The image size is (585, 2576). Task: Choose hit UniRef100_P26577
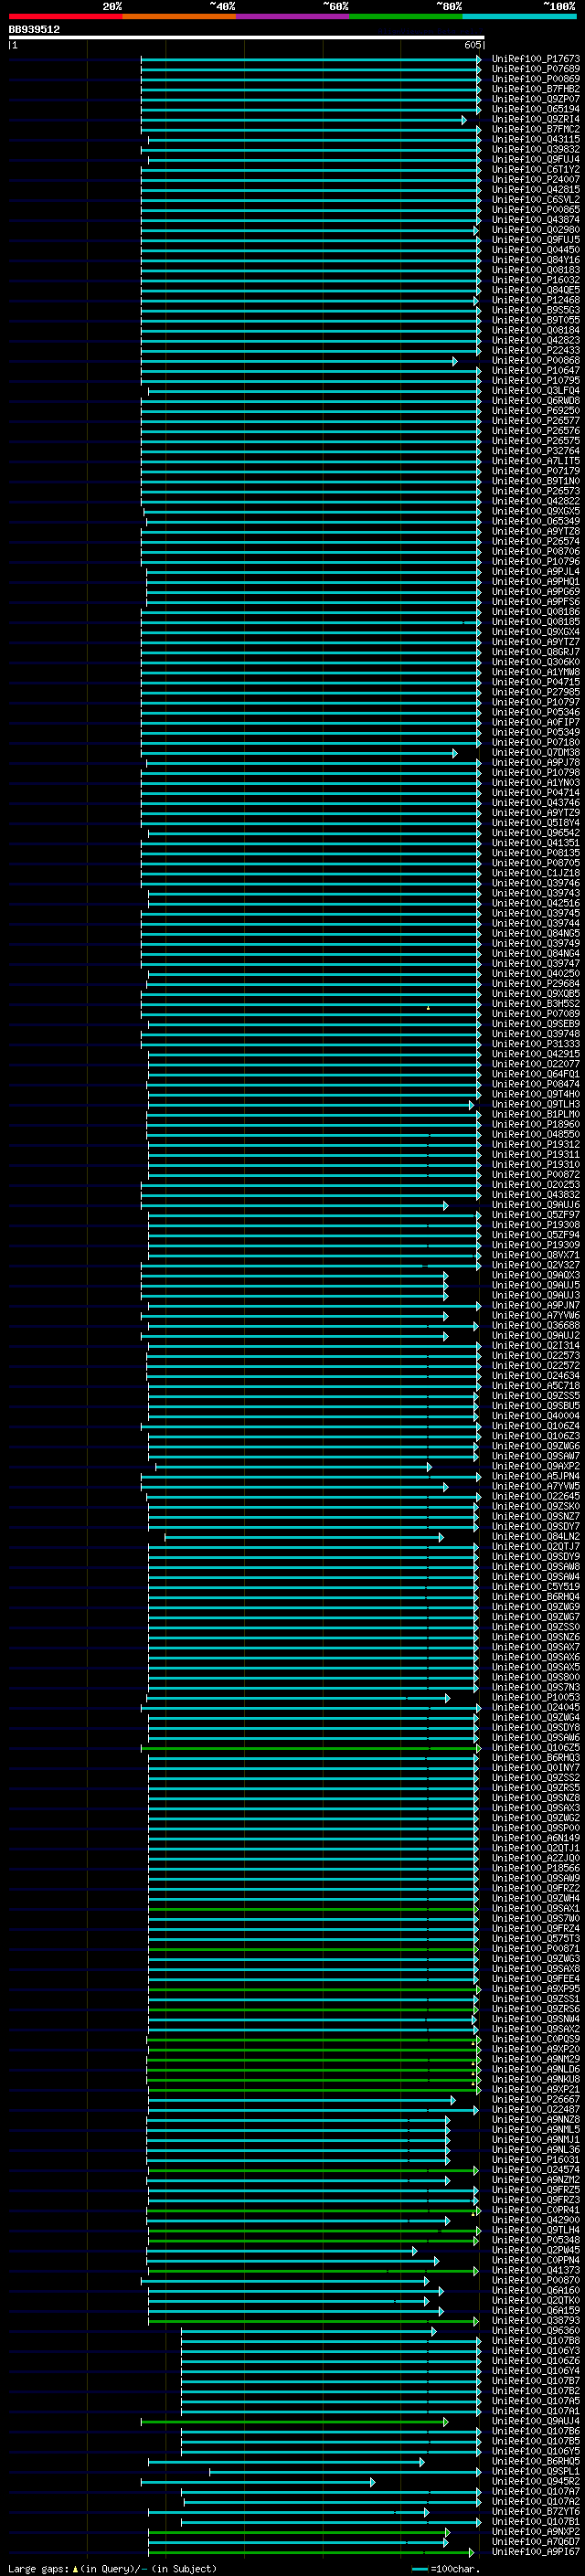pyautogui.click(x=535, y=421)
